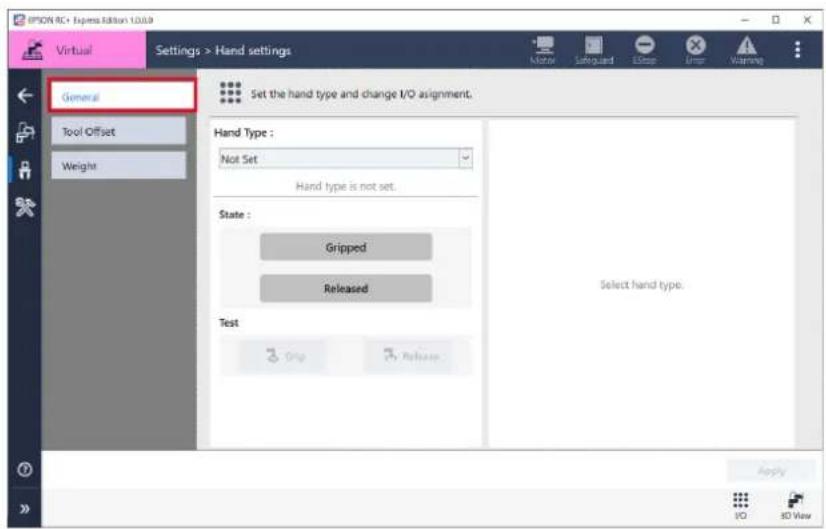The image size is (826, 529).
Task: Maximize the EPSON RC+ window
Action: [775, 20]
